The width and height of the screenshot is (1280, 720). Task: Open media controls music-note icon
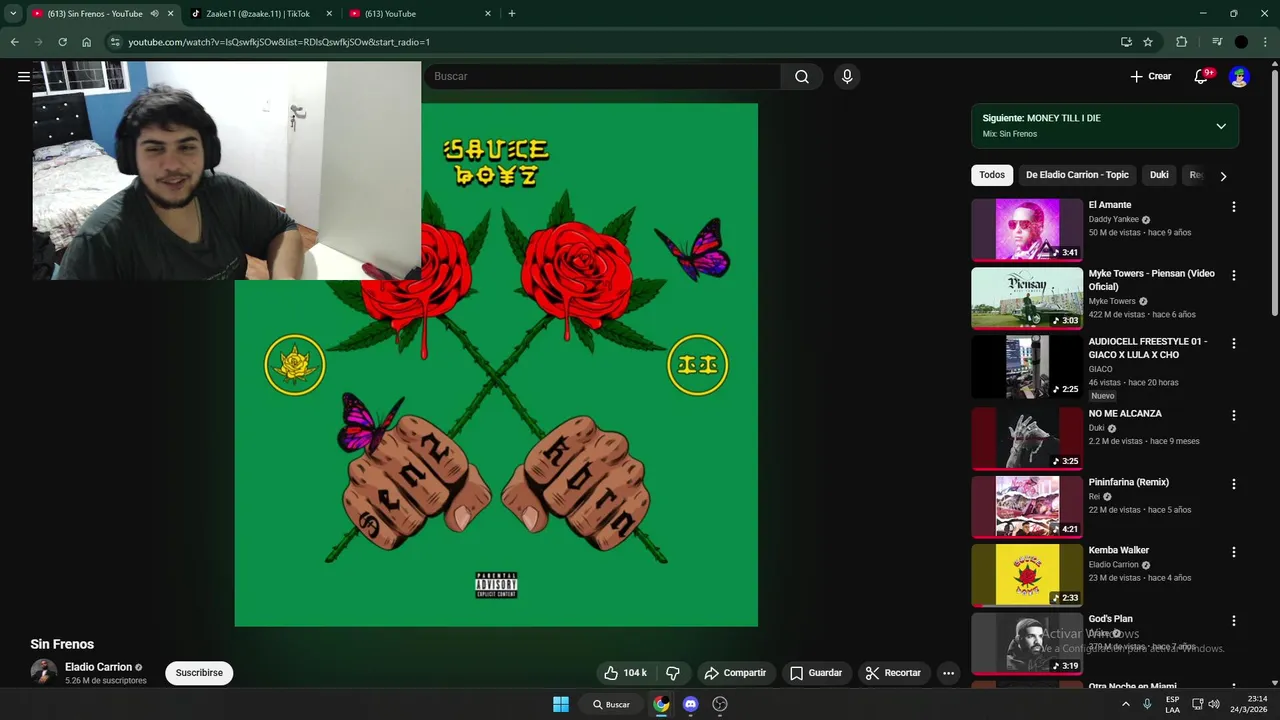(x=1216, y=42)
